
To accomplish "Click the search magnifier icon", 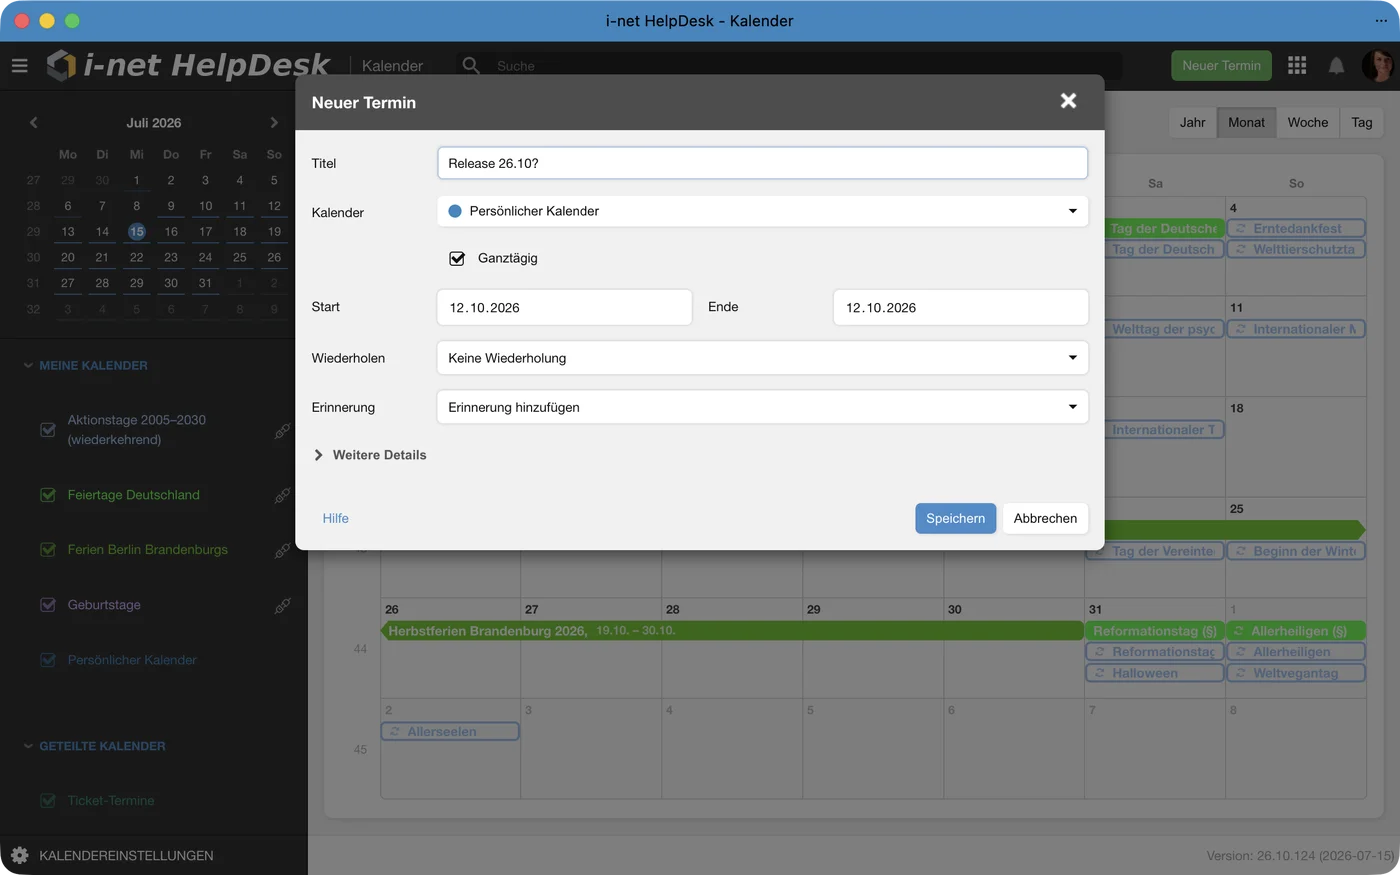I will tap(471, 66).
